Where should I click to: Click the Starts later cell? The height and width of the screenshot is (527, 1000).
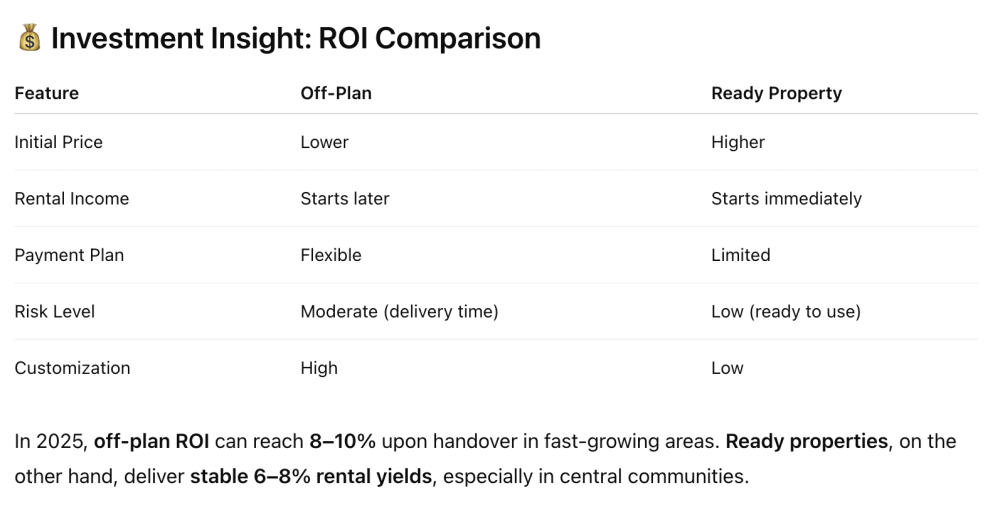pyautogui.click(x=345, y=198)
